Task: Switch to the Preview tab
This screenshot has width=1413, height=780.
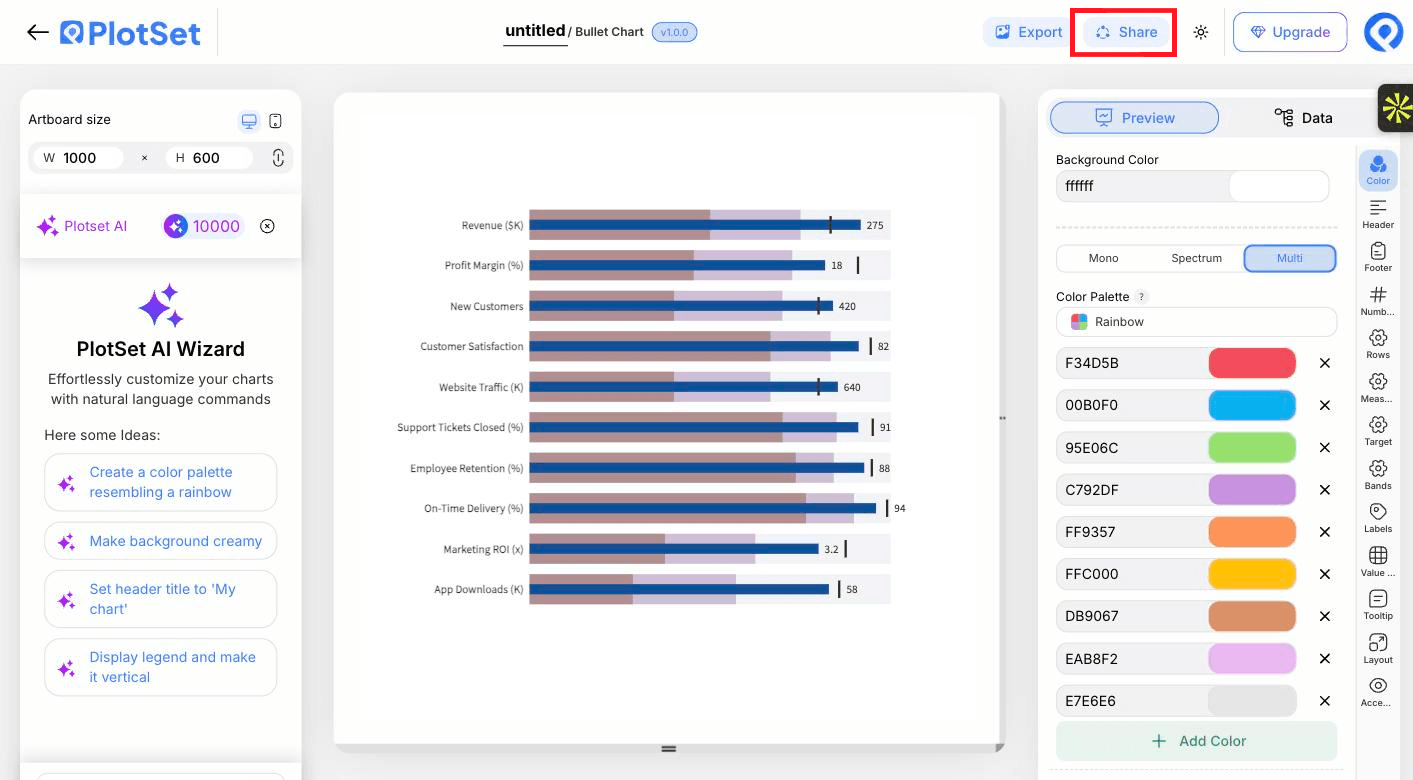Action: 1134,117
